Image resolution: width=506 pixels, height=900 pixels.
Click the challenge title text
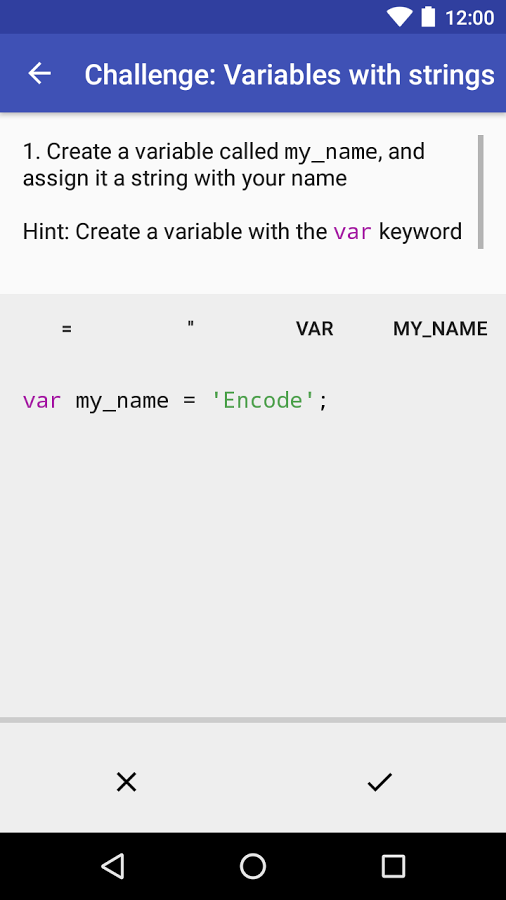click(290, 75)
